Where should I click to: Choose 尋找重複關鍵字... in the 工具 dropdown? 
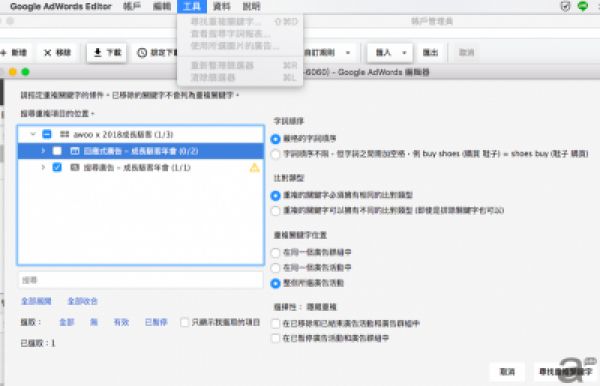[x=240, y=22]
